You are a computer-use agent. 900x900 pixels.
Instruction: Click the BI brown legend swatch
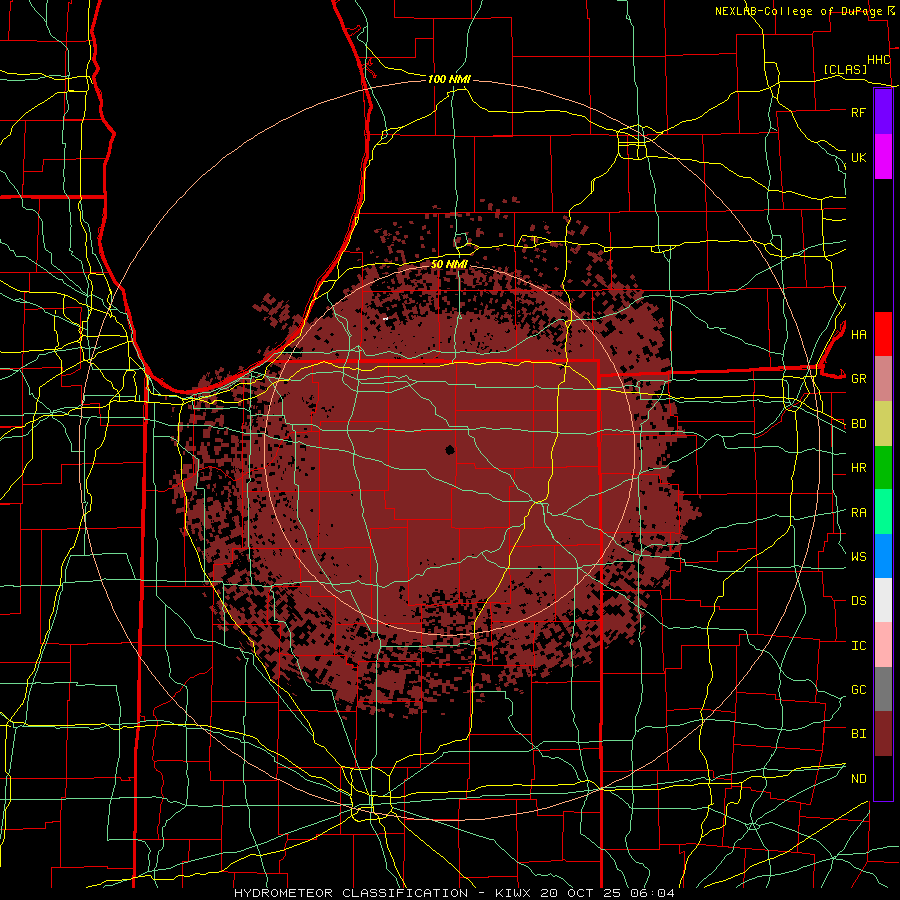click(883, 734)
